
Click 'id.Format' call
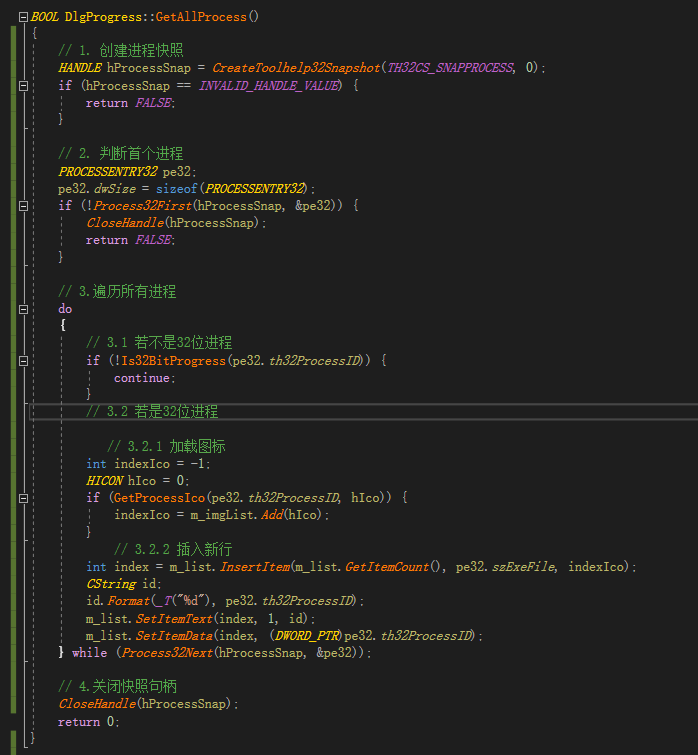(x=118, y=601)
